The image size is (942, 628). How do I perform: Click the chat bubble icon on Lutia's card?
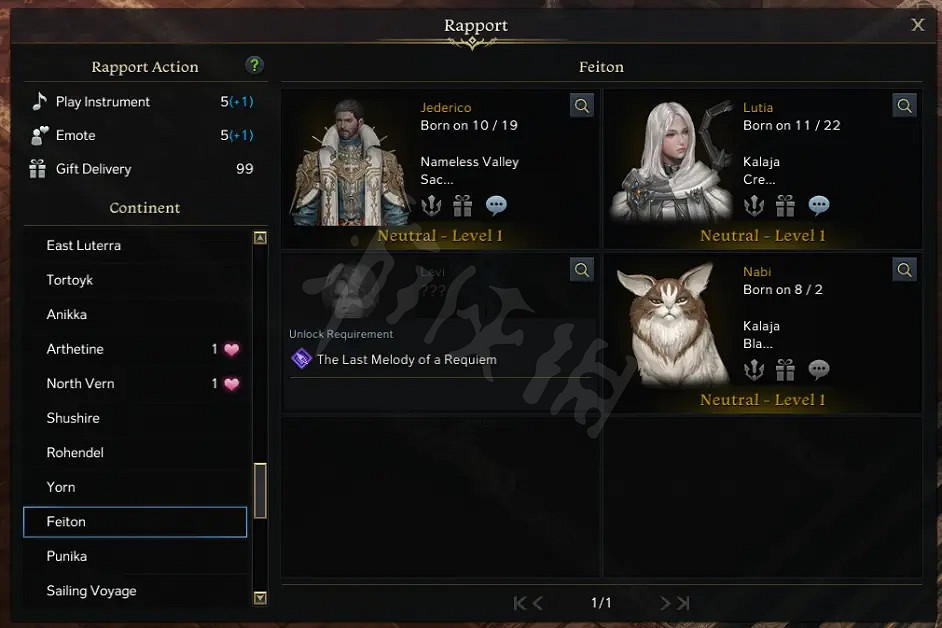[818, 206]
